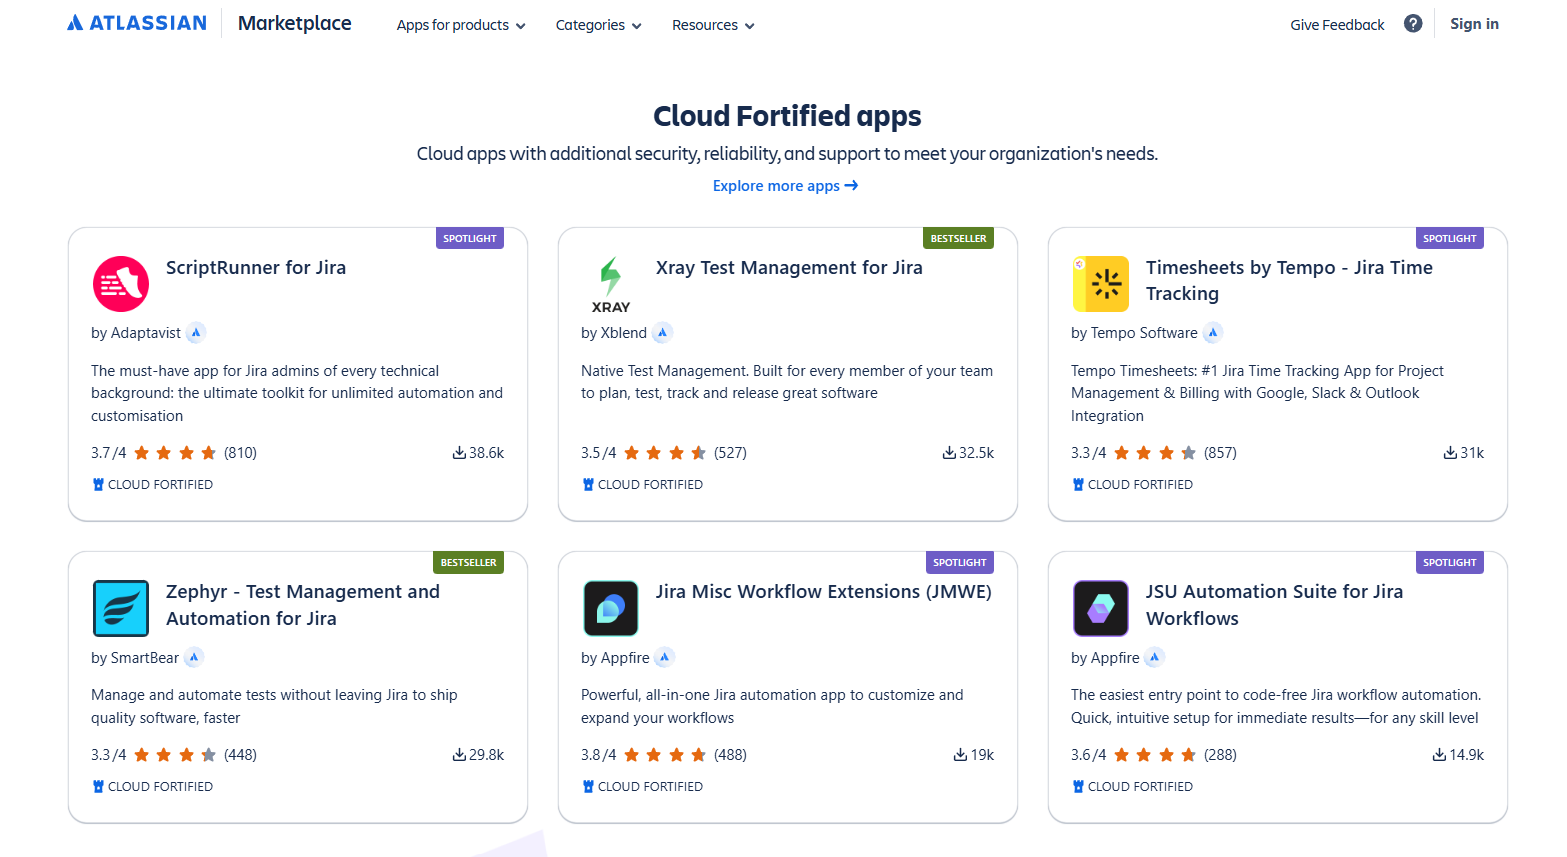Open Timesheets by Tempo - Jira Time Tracking title
The height and width of the screenshot is (857, 1567).
coord(1289,281)
